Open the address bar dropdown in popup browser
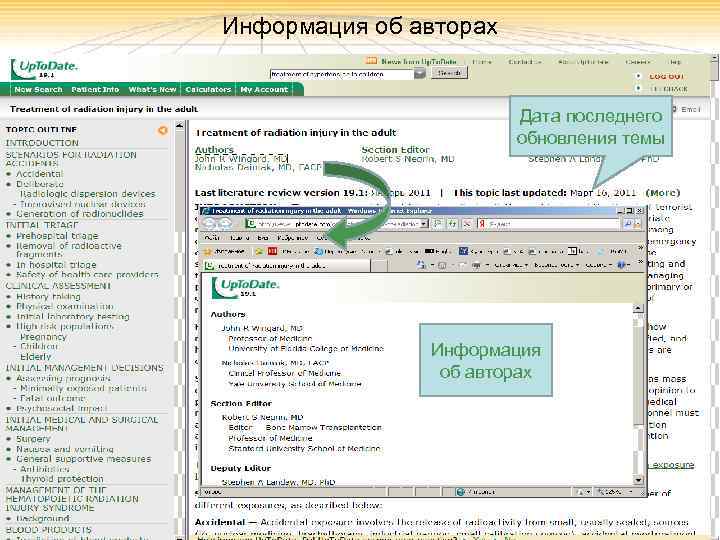The width and height of the screenshot is (720, 540). 424,224
